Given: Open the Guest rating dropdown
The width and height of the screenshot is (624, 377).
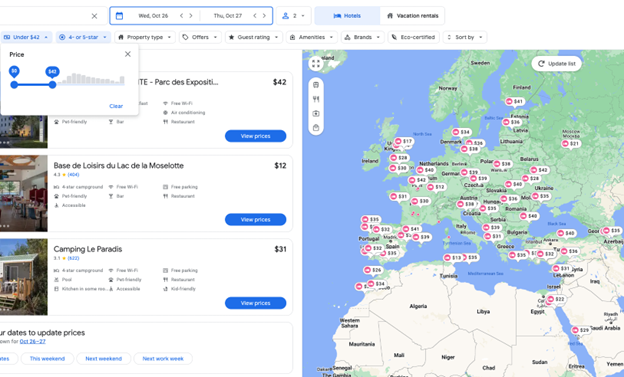Looking at the screenshot, I should click(x=254, y=37).
